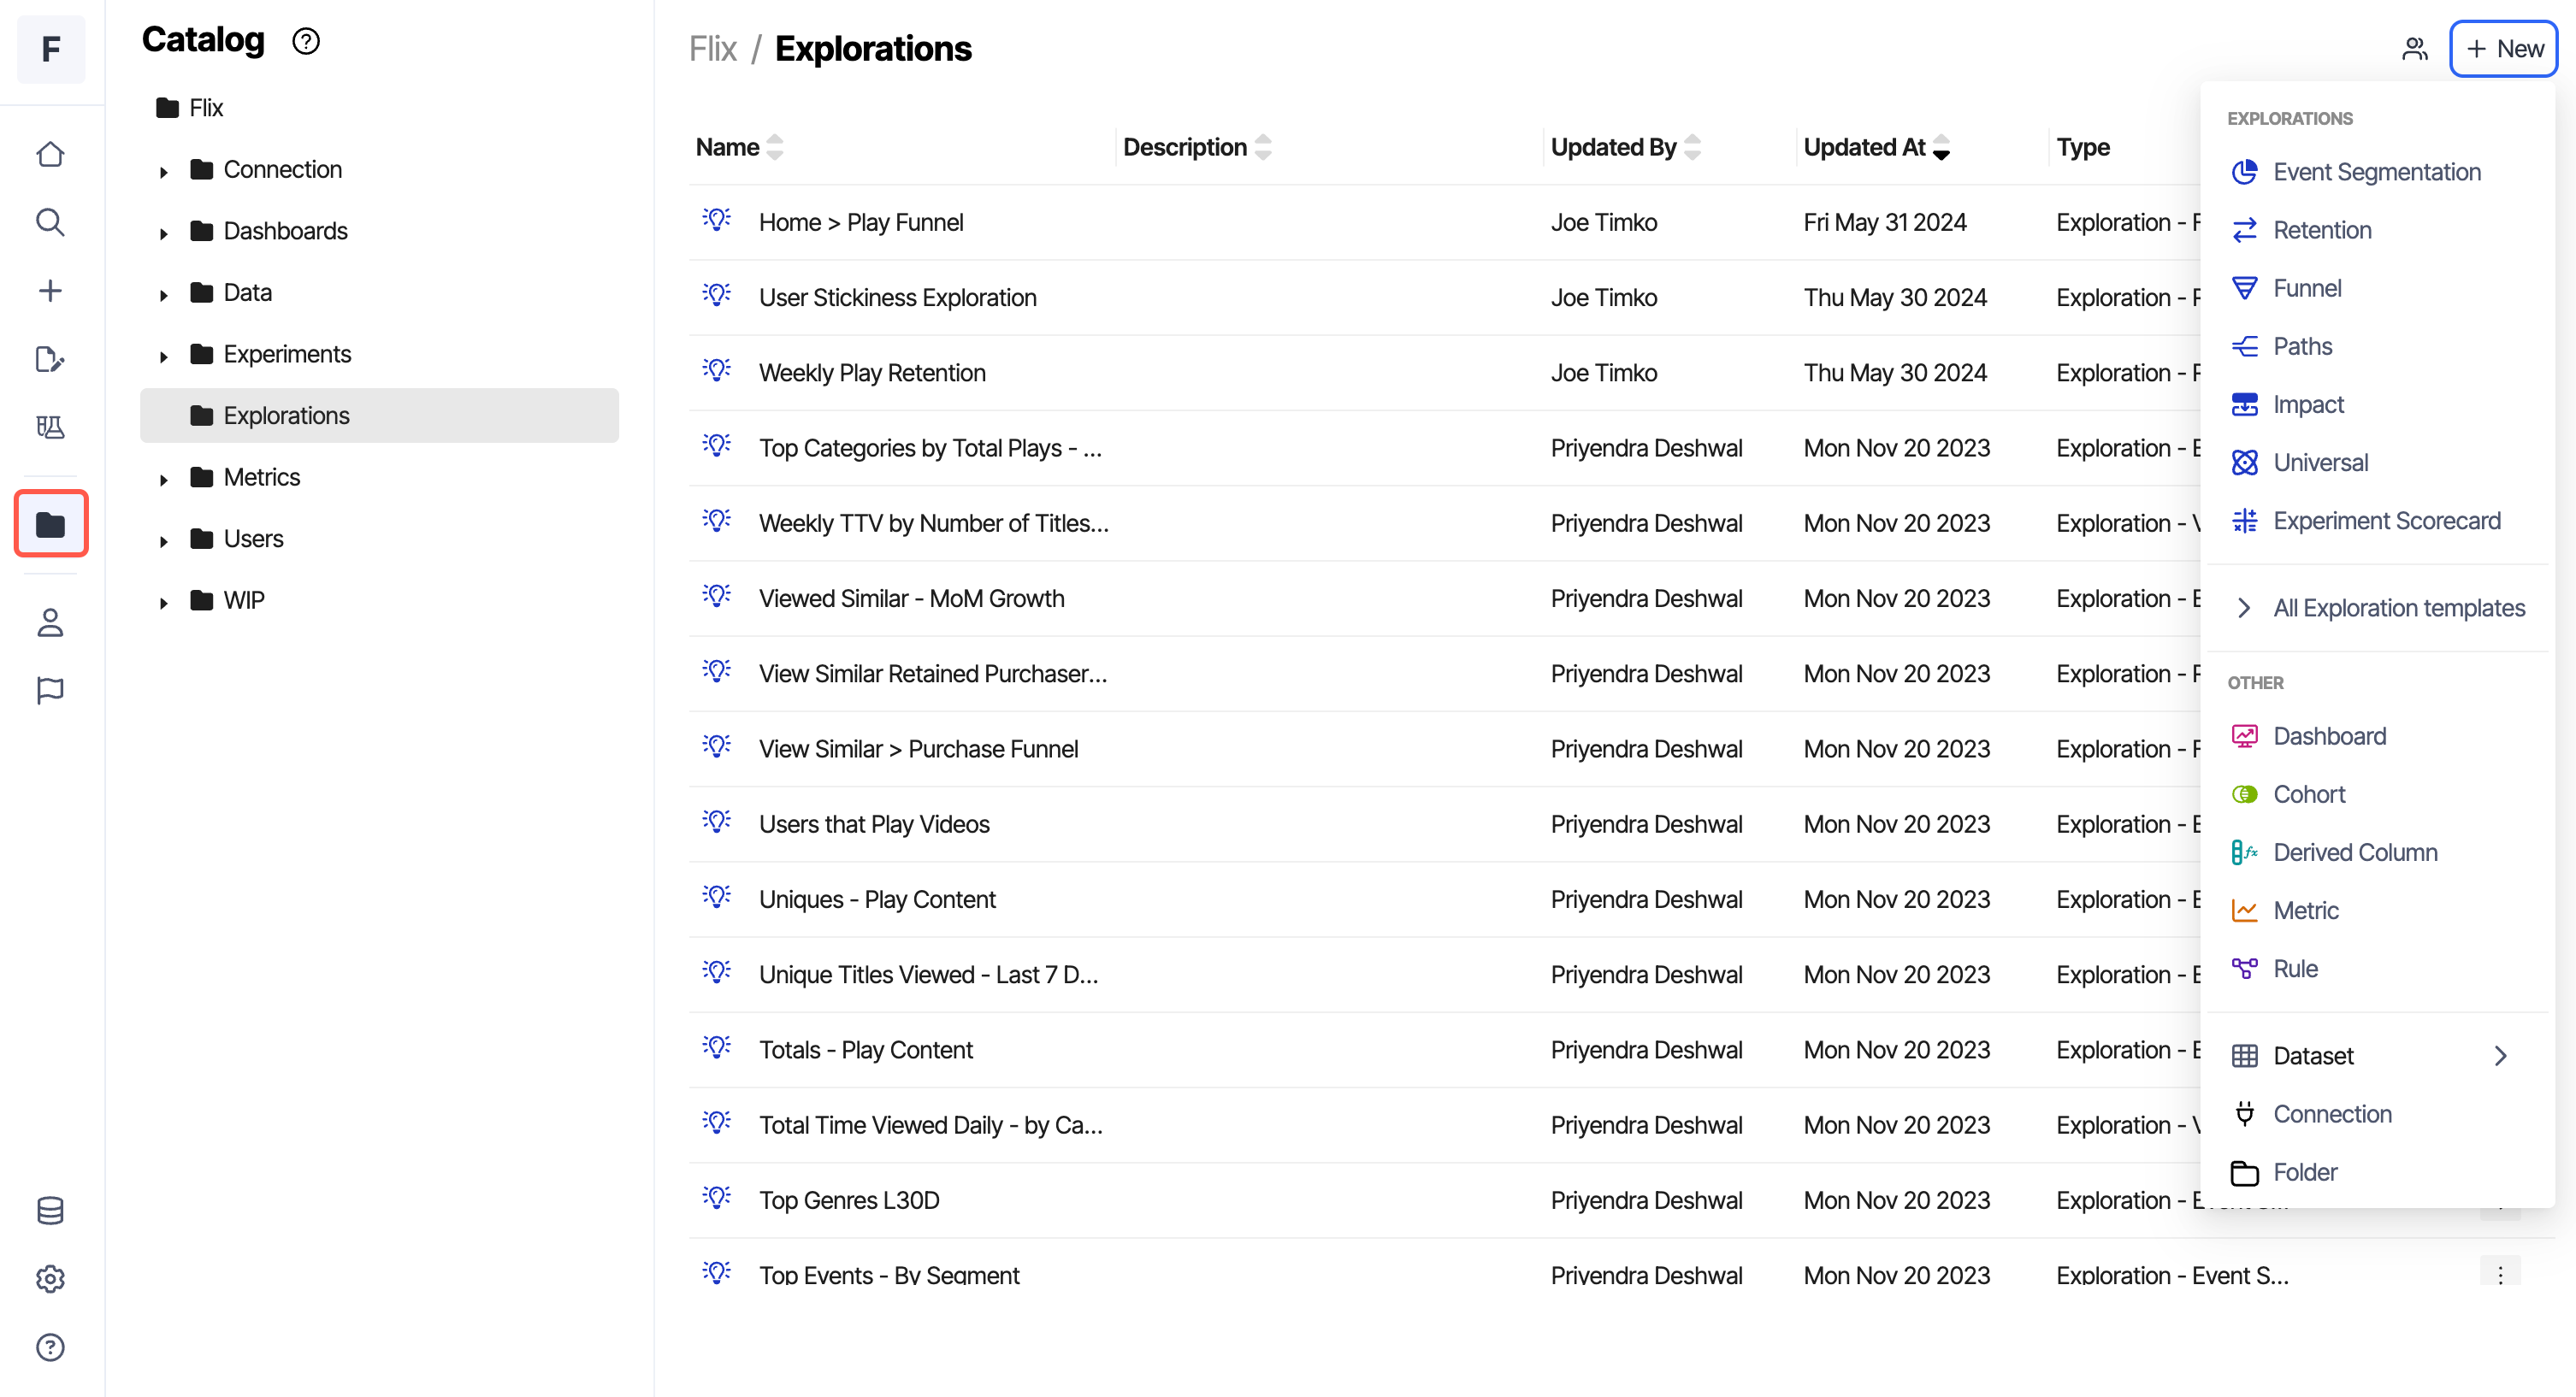Open Top Genres L30D exploration
Image resolution: width=2576 pixels, height=1397 pixels.
pos(849,1200)
